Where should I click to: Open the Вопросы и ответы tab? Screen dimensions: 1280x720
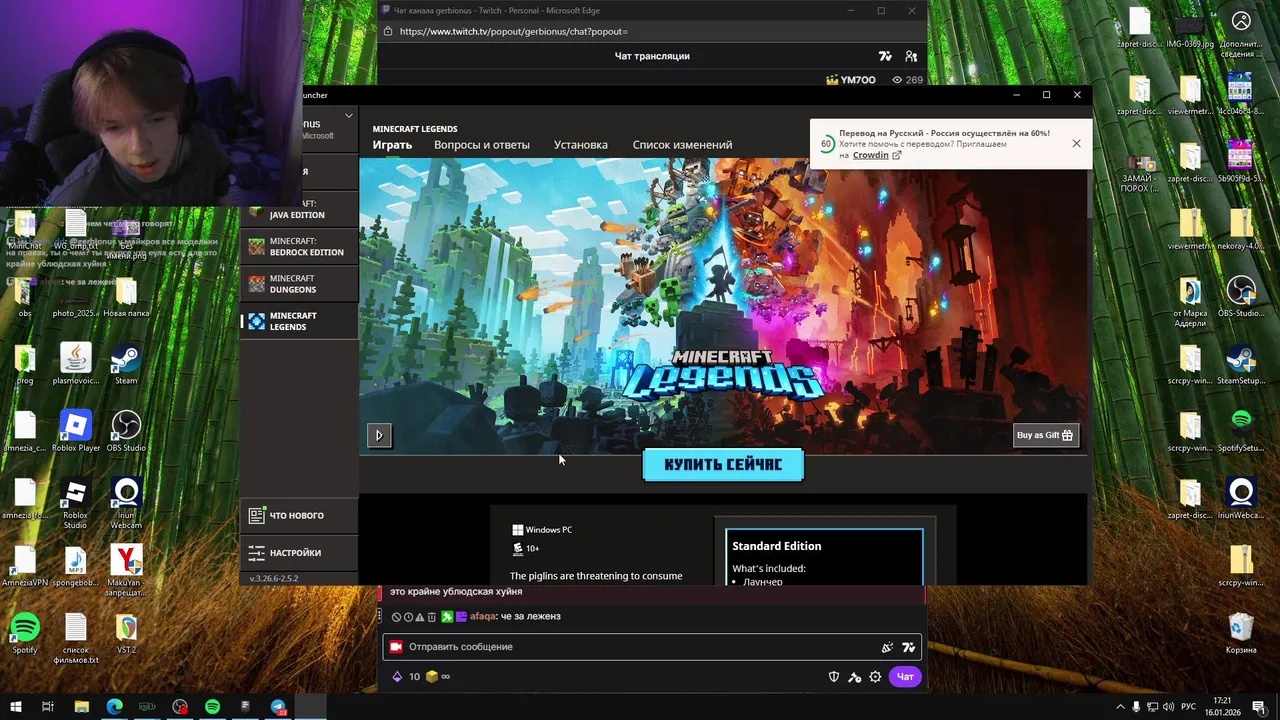(482, 145)
